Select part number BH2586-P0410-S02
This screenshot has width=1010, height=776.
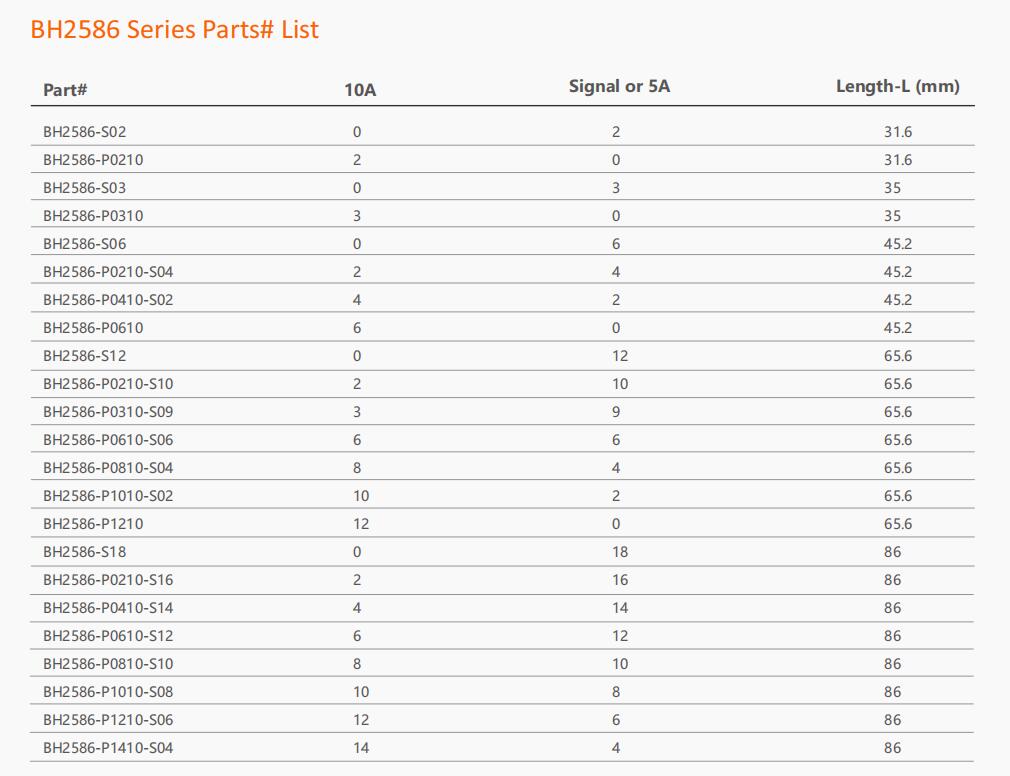pyautogui.click(x=108, y=300)
